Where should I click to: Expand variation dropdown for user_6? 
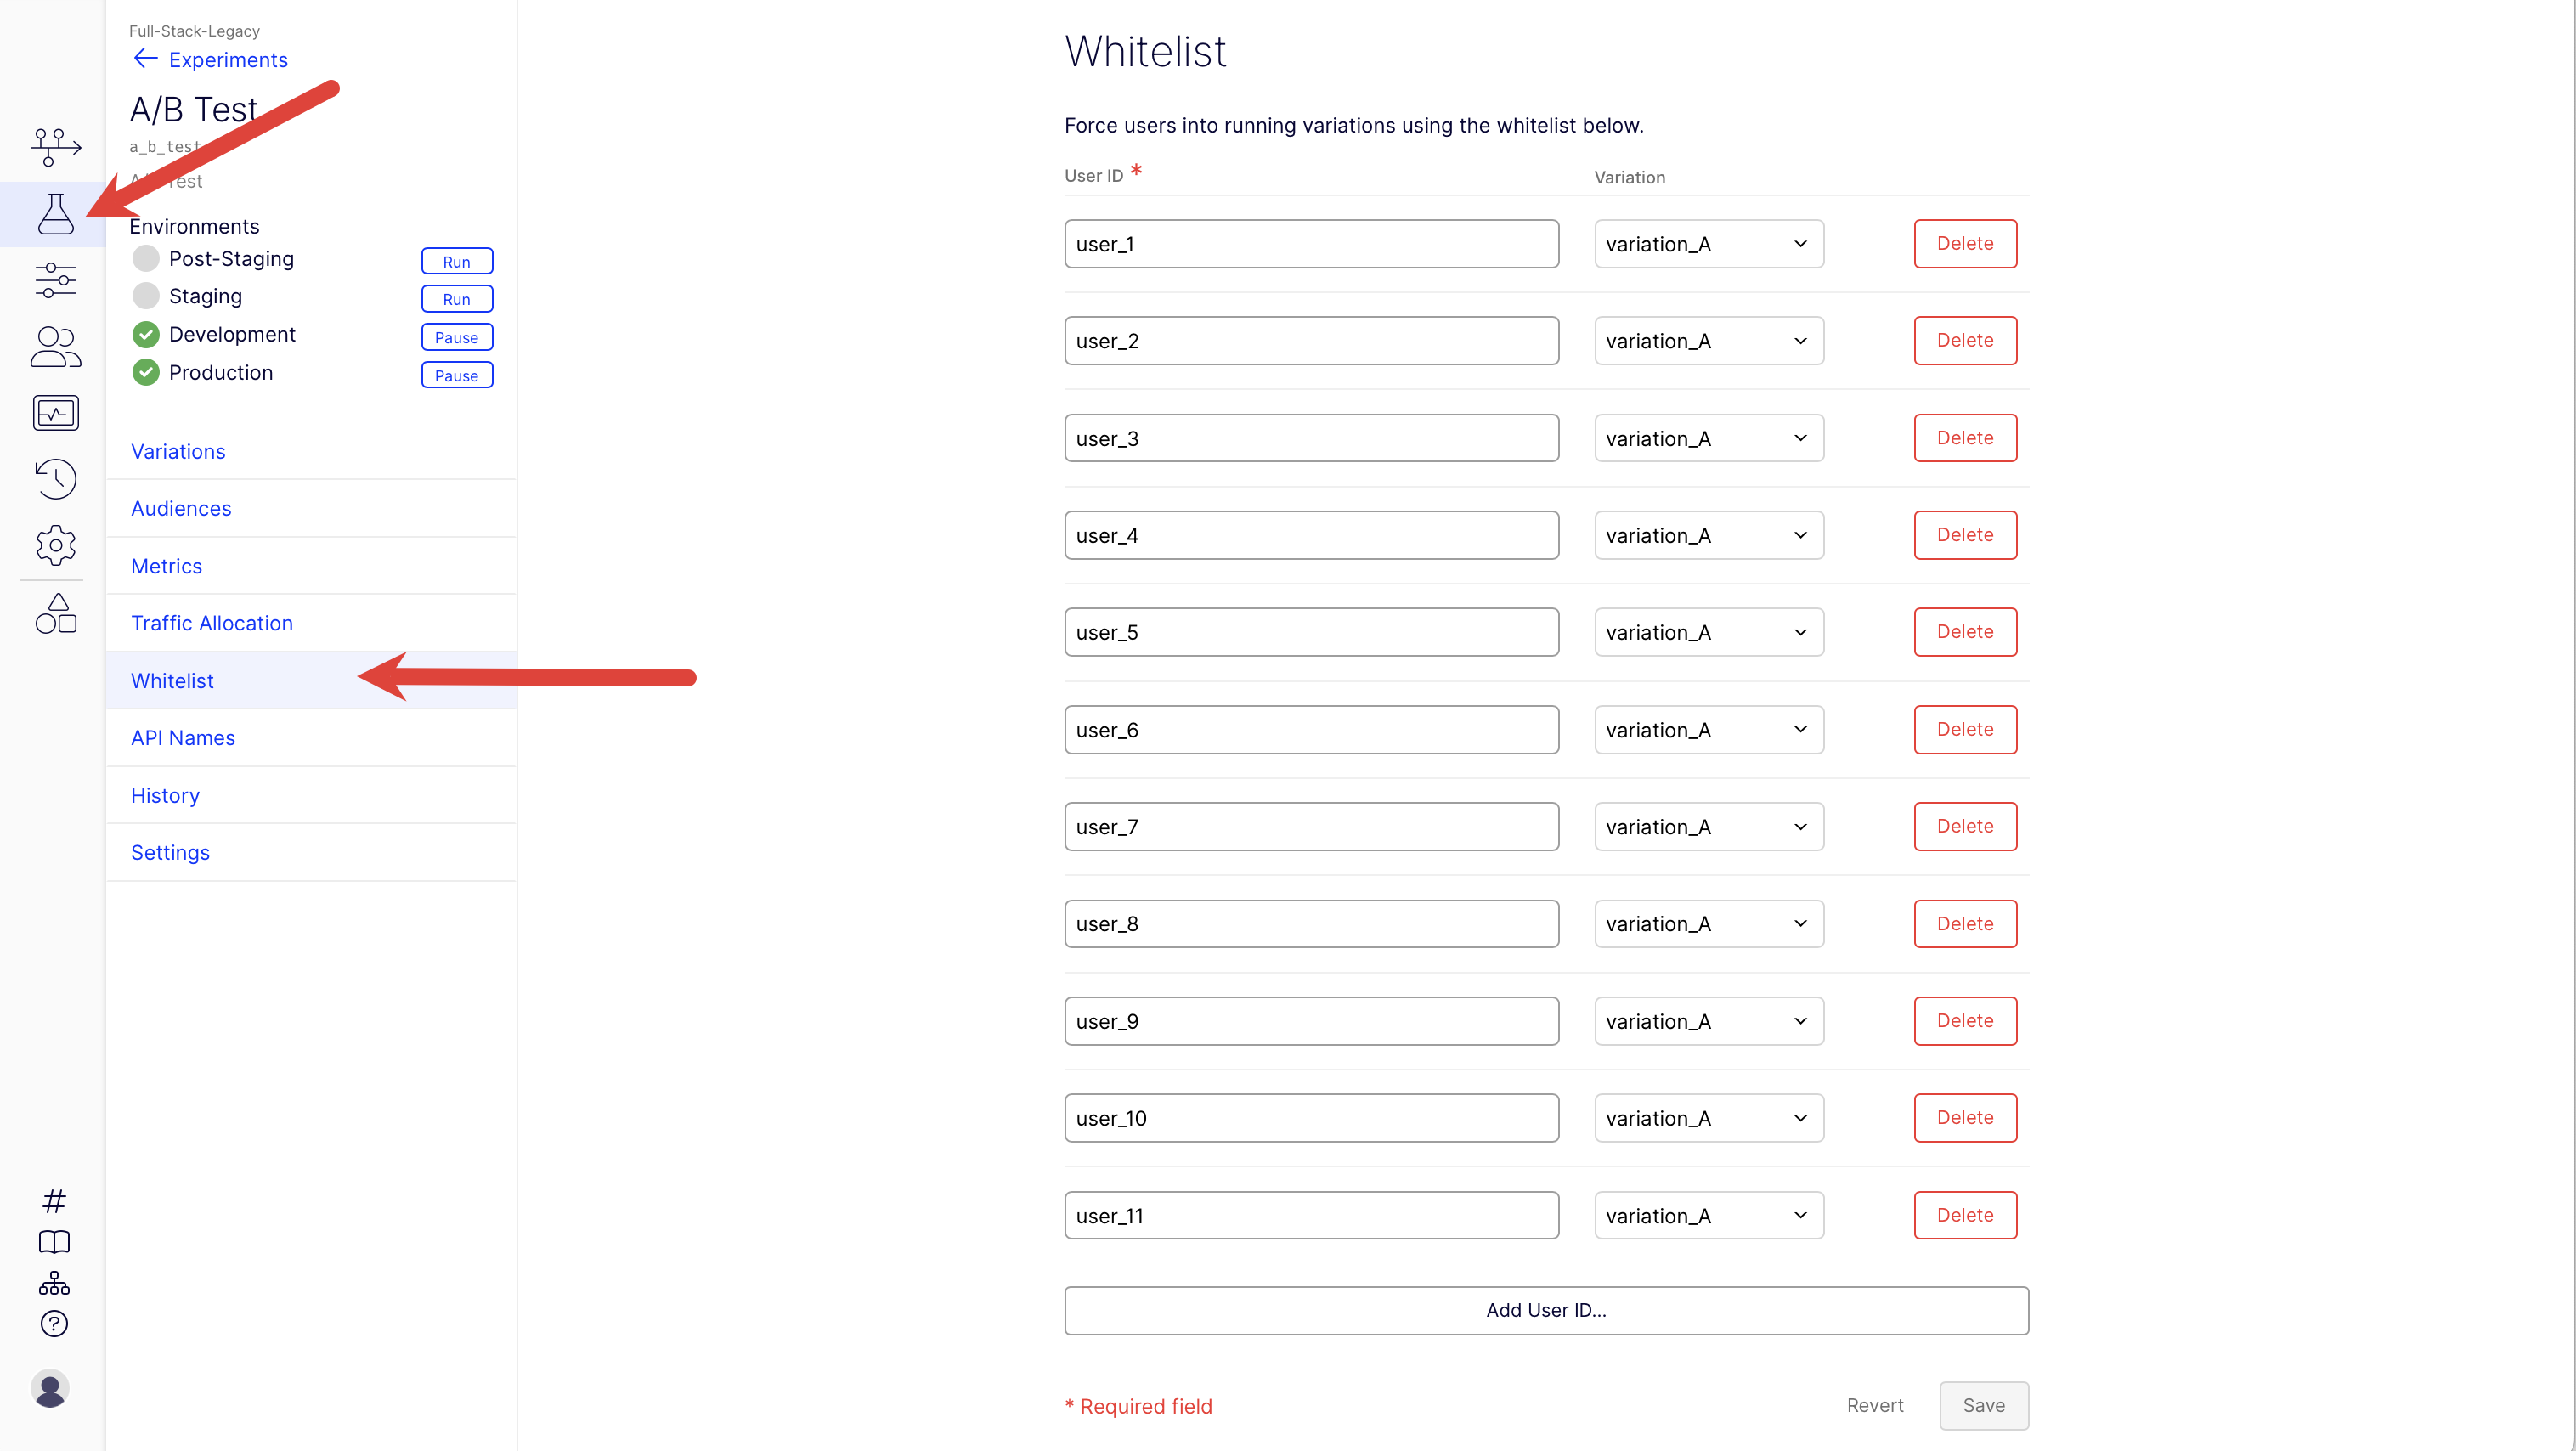(1709, 730)
